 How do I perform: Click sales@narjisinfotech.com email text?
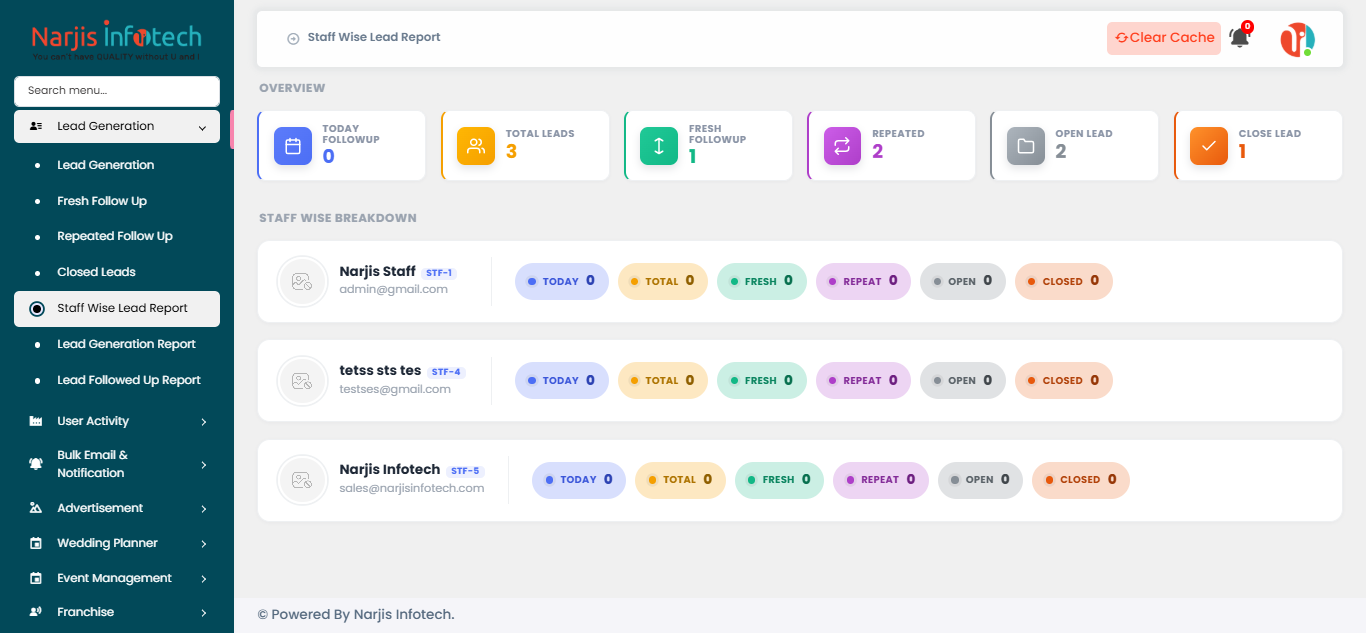(412, 488)
